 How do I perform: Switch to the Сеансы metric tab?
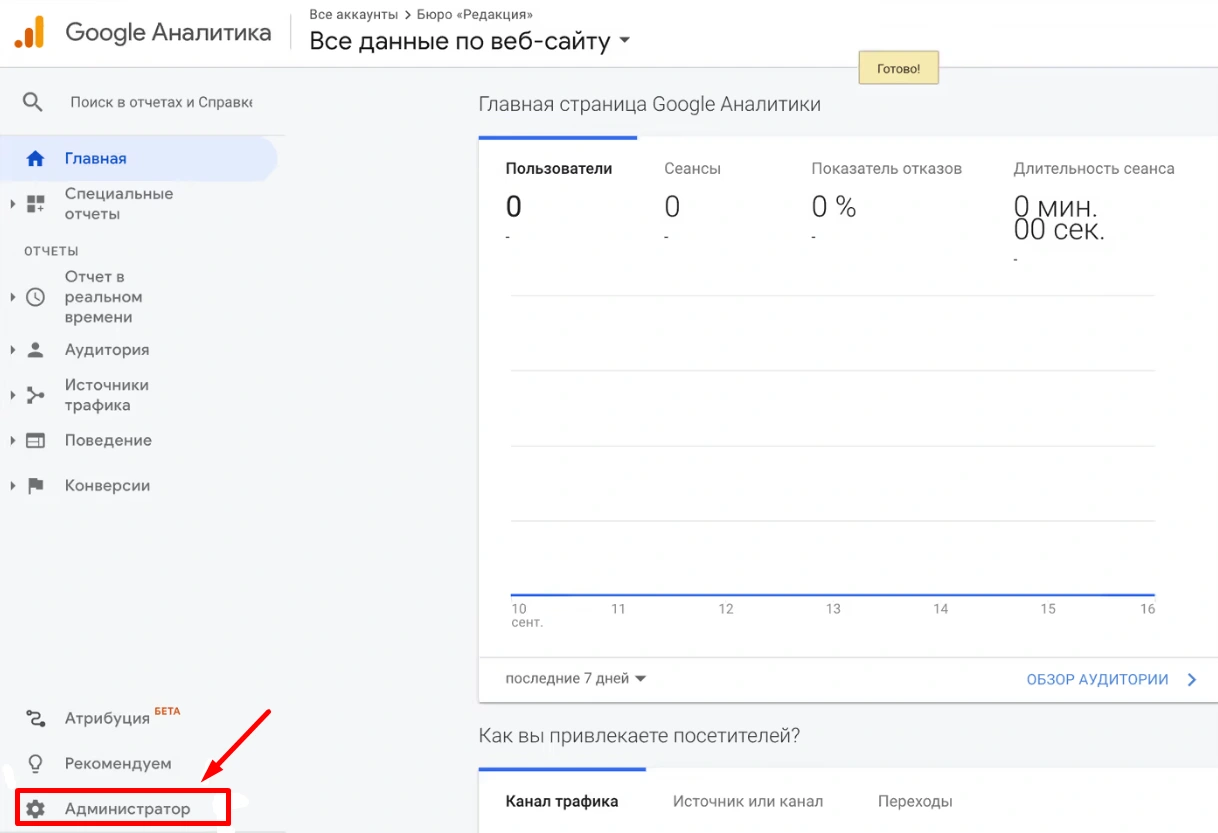click(692, 169)
